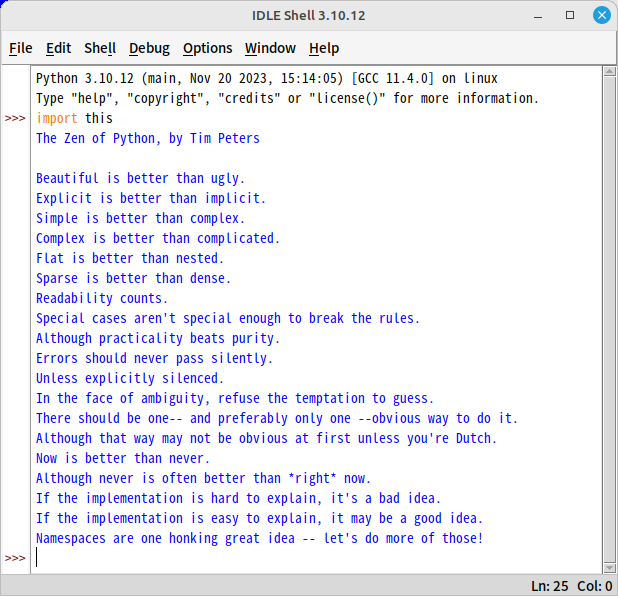Screen dimensions: 618x596
Task: Open the File menu
Action: [x=20, y=48]
